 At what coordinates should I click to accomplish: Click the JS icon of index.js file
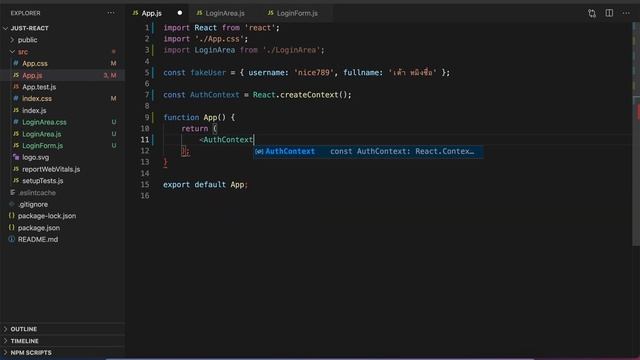point(16,110)
